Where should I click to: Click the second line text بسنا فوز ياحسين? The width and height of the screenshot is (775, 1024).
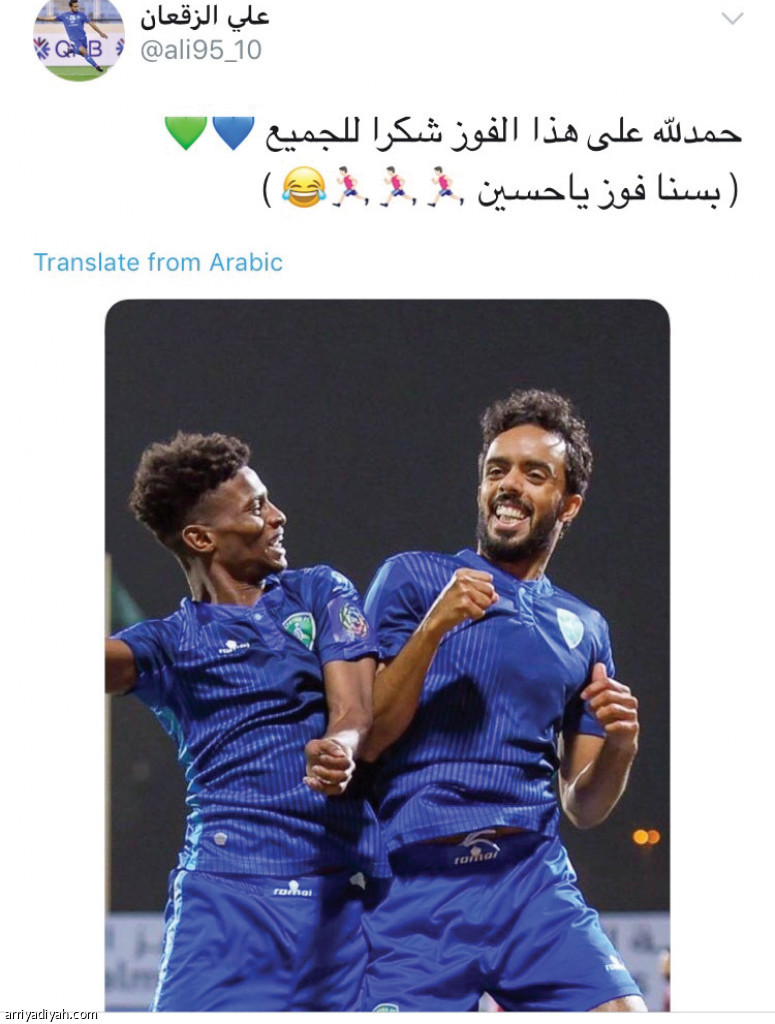point(600,189)
